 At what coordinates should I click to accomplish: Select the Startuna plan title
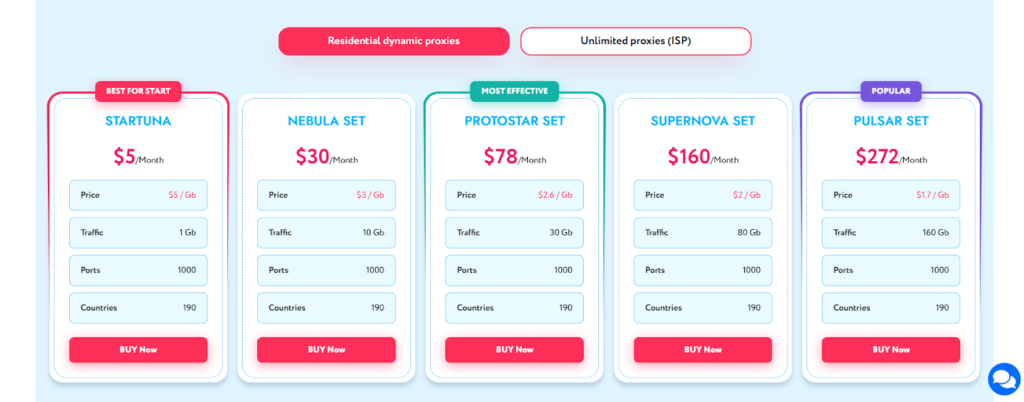[x=138, y=121]
